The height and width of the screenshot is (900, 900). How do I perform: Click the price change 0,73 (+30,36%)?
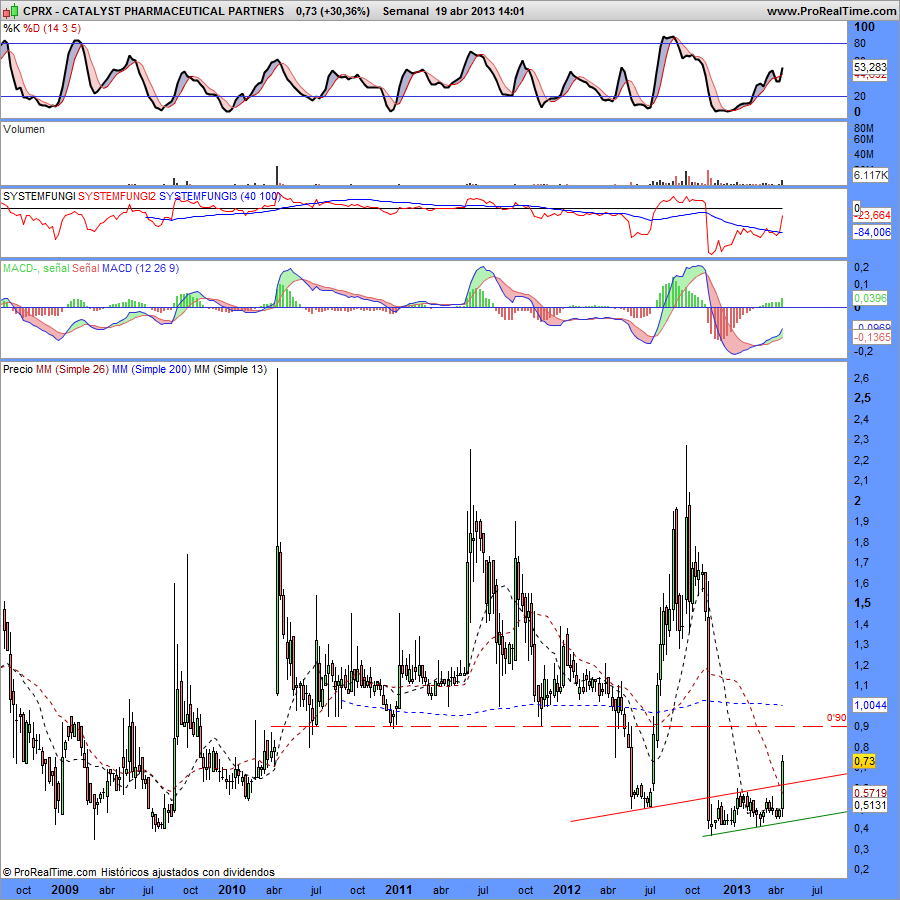click(333, 11)
